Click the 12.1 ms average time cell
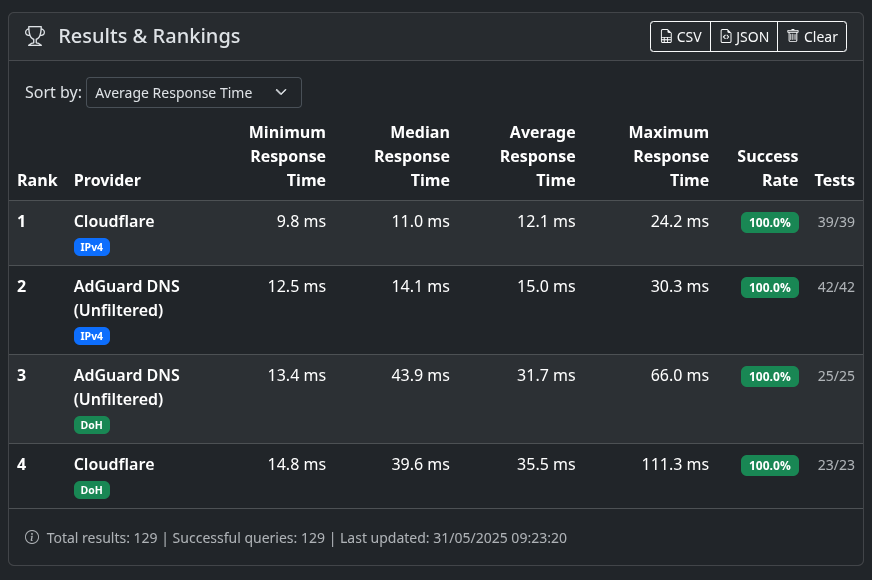The height and width of the screenshot is (580, 872). click(546, 221)
